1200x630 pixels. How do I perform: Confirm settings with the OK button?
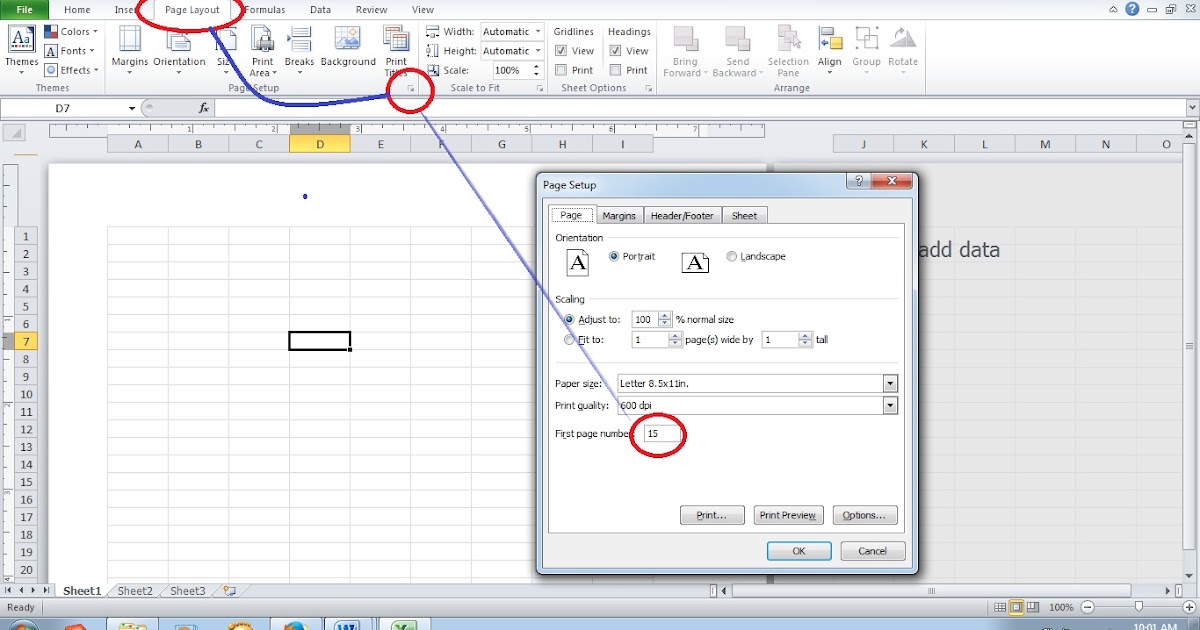point(798,551)
